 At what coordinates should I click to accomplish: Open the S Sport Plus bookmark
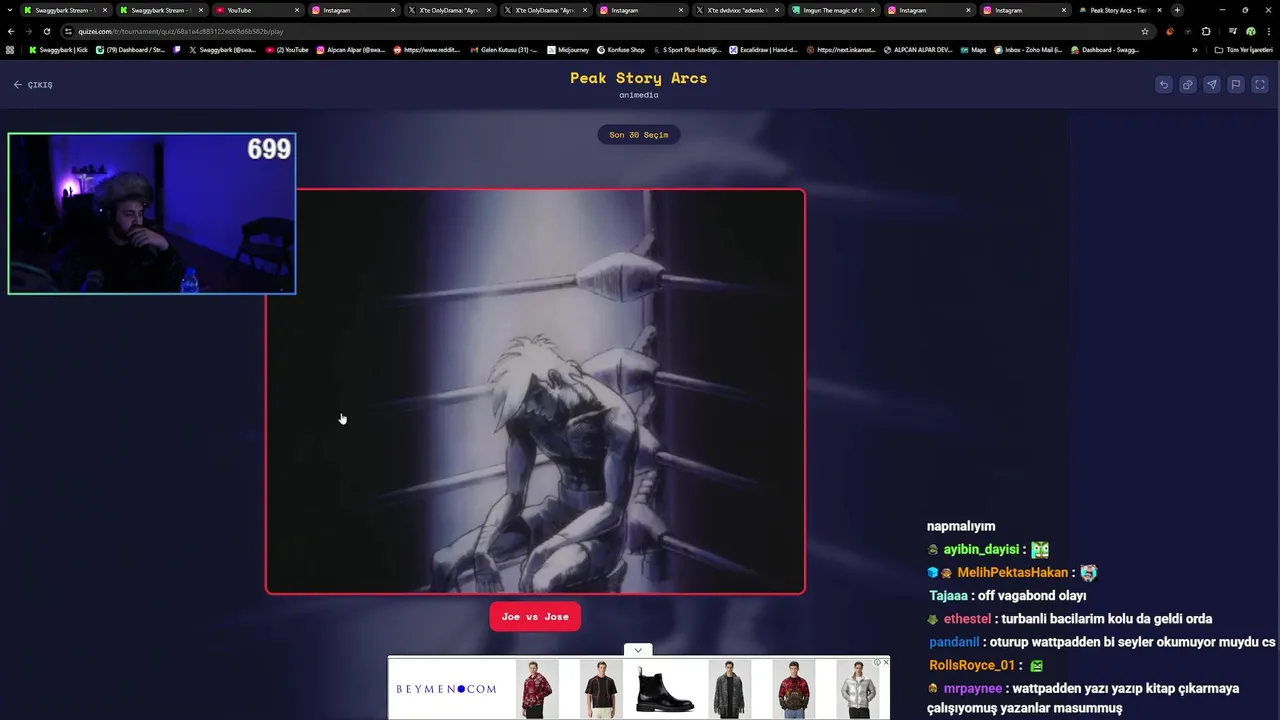click(x=687, y=50)
